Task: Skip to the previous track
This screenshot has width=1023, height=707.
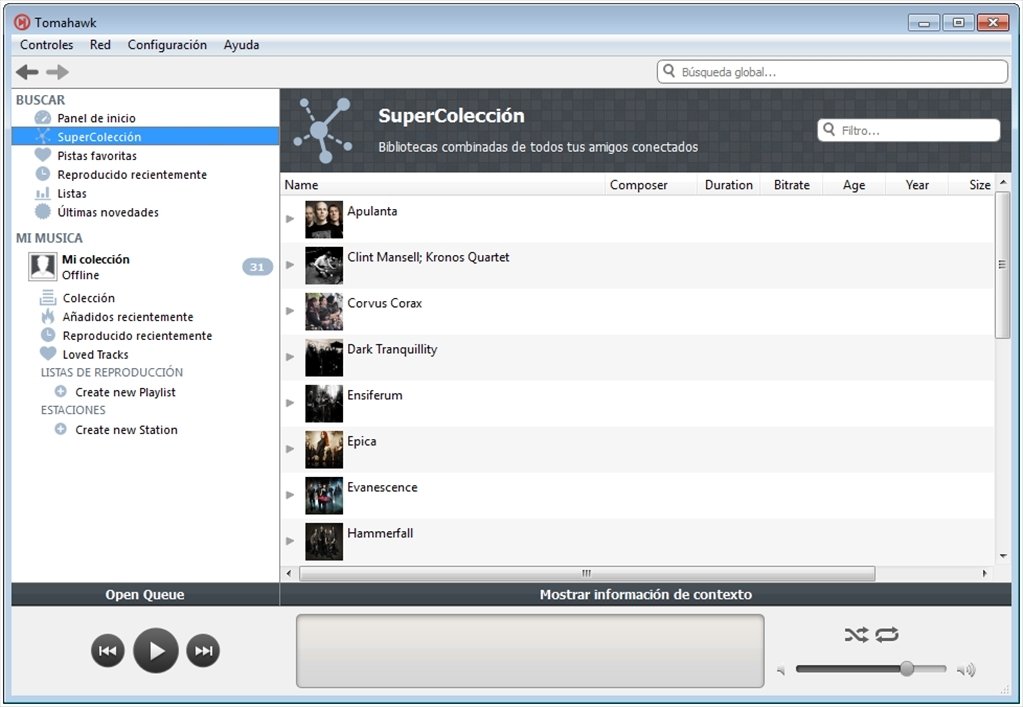Action: pyautogui.click(x=108, y=650)
